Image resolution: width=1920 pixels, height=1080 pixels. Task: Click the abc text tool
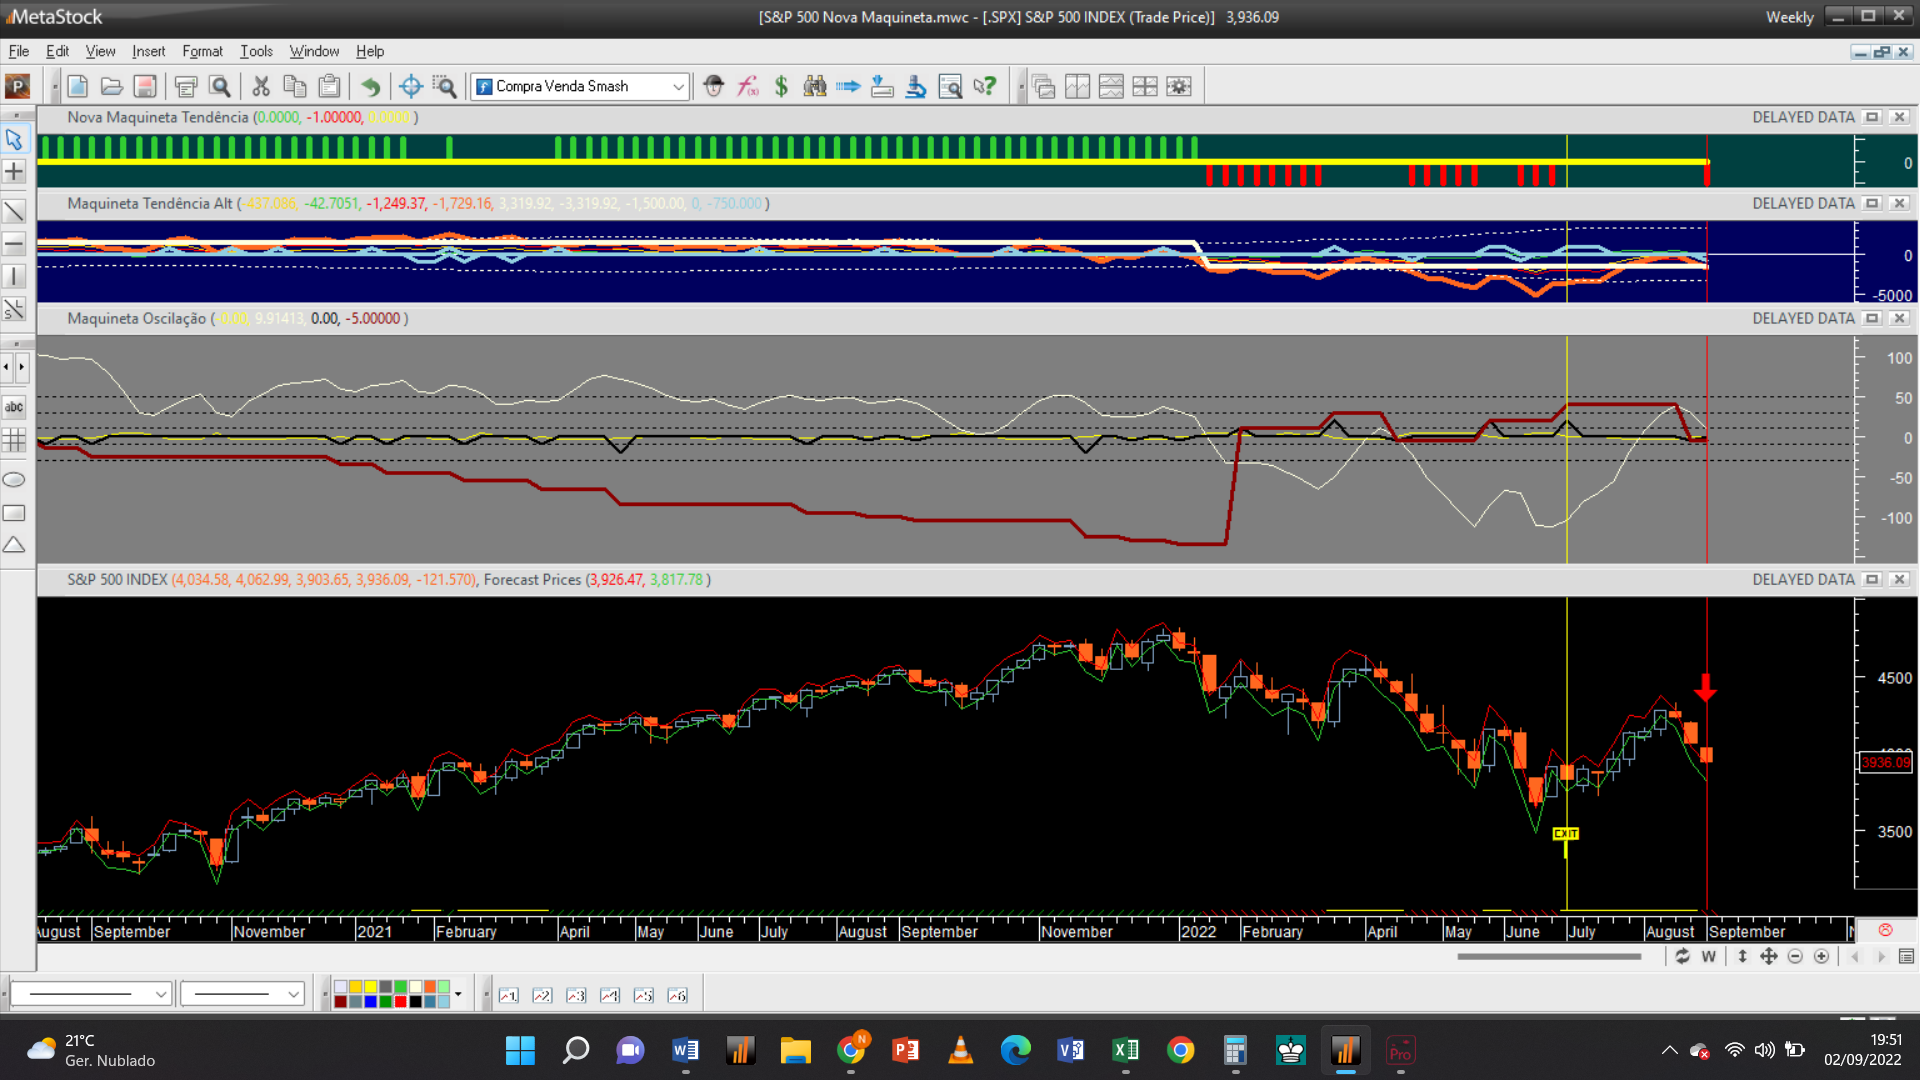pos(14,407)
